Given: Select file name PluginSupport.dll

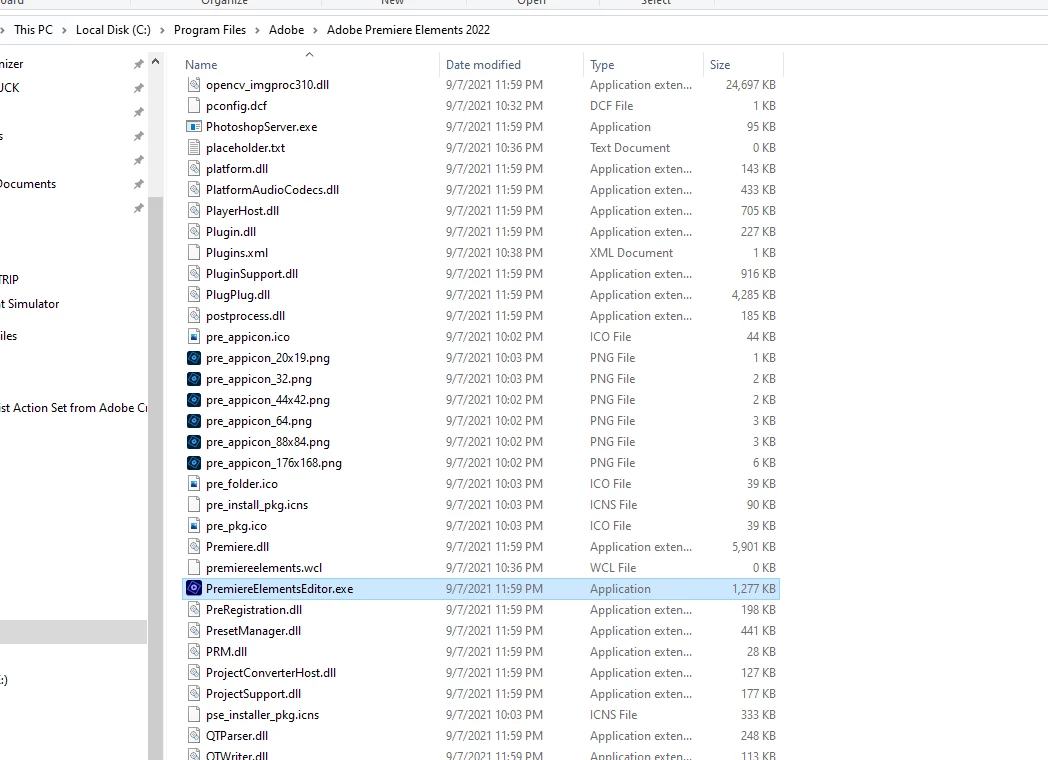Looking at the screenshot, I should click(x=252, y=273).
